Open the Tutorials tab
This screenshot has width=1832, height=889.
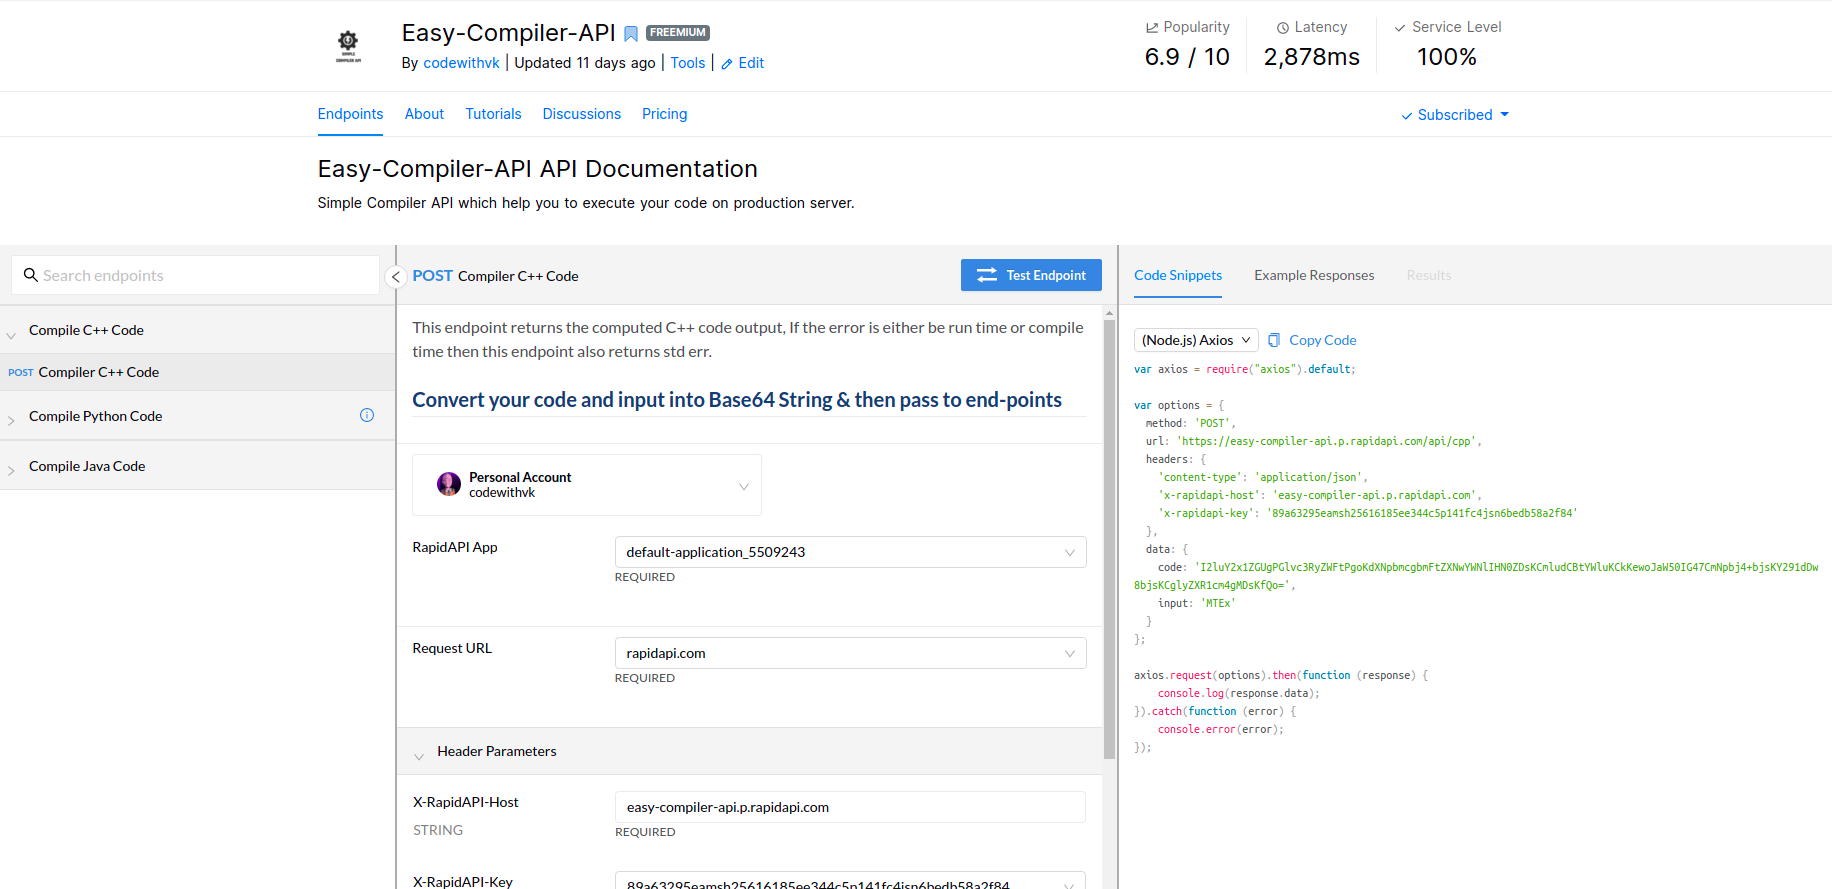pyautogui.click(x=493, y=114)
